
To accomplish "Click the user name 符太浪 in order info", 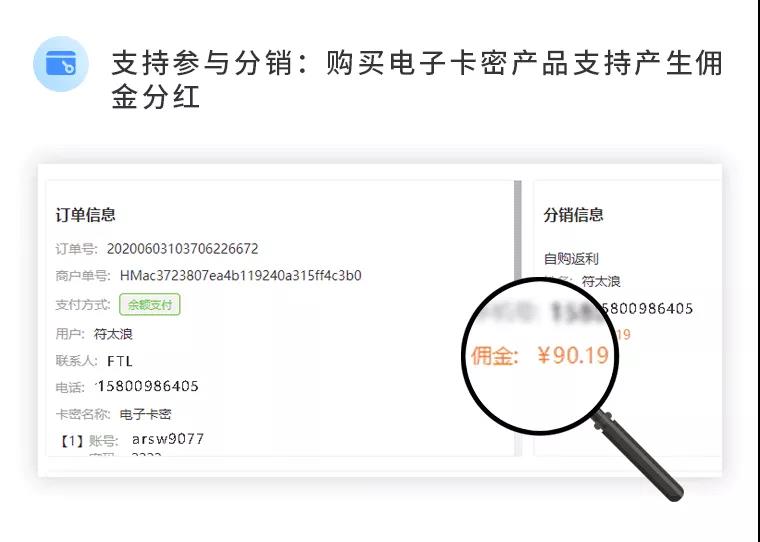I will 113,334.
